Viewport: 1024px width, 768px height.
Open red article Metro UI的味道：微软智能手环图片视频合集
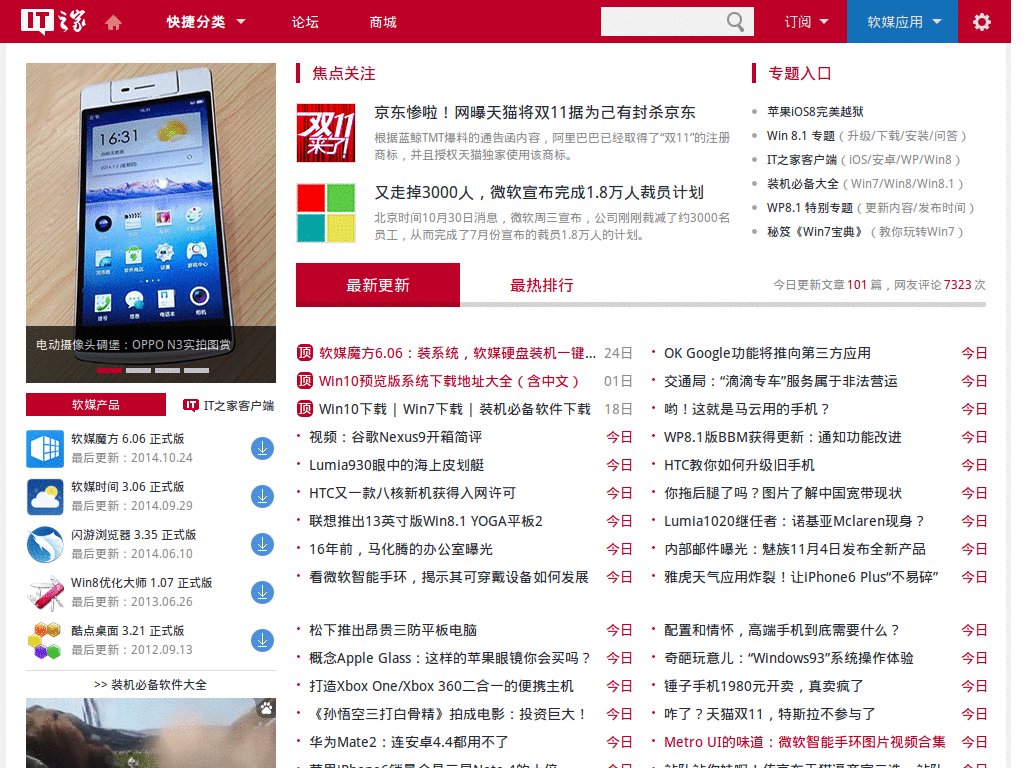(805, 742)
